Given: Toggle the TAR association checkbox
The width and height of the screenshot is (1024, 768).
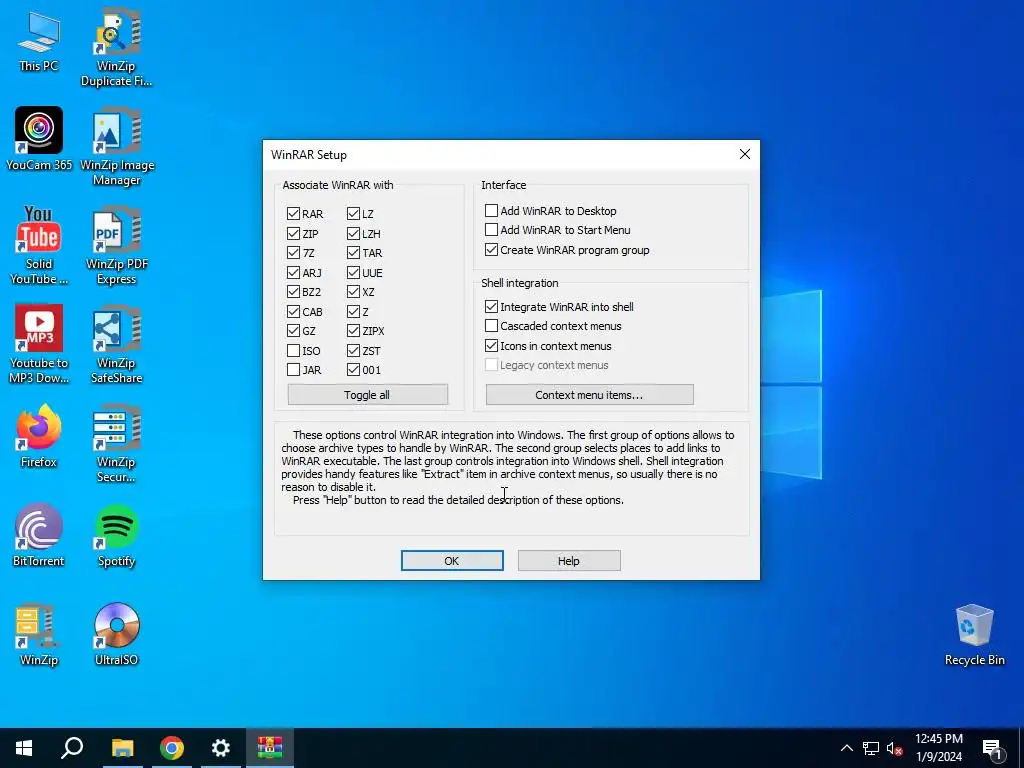Looking at the screenshot, I should point(353,253).
